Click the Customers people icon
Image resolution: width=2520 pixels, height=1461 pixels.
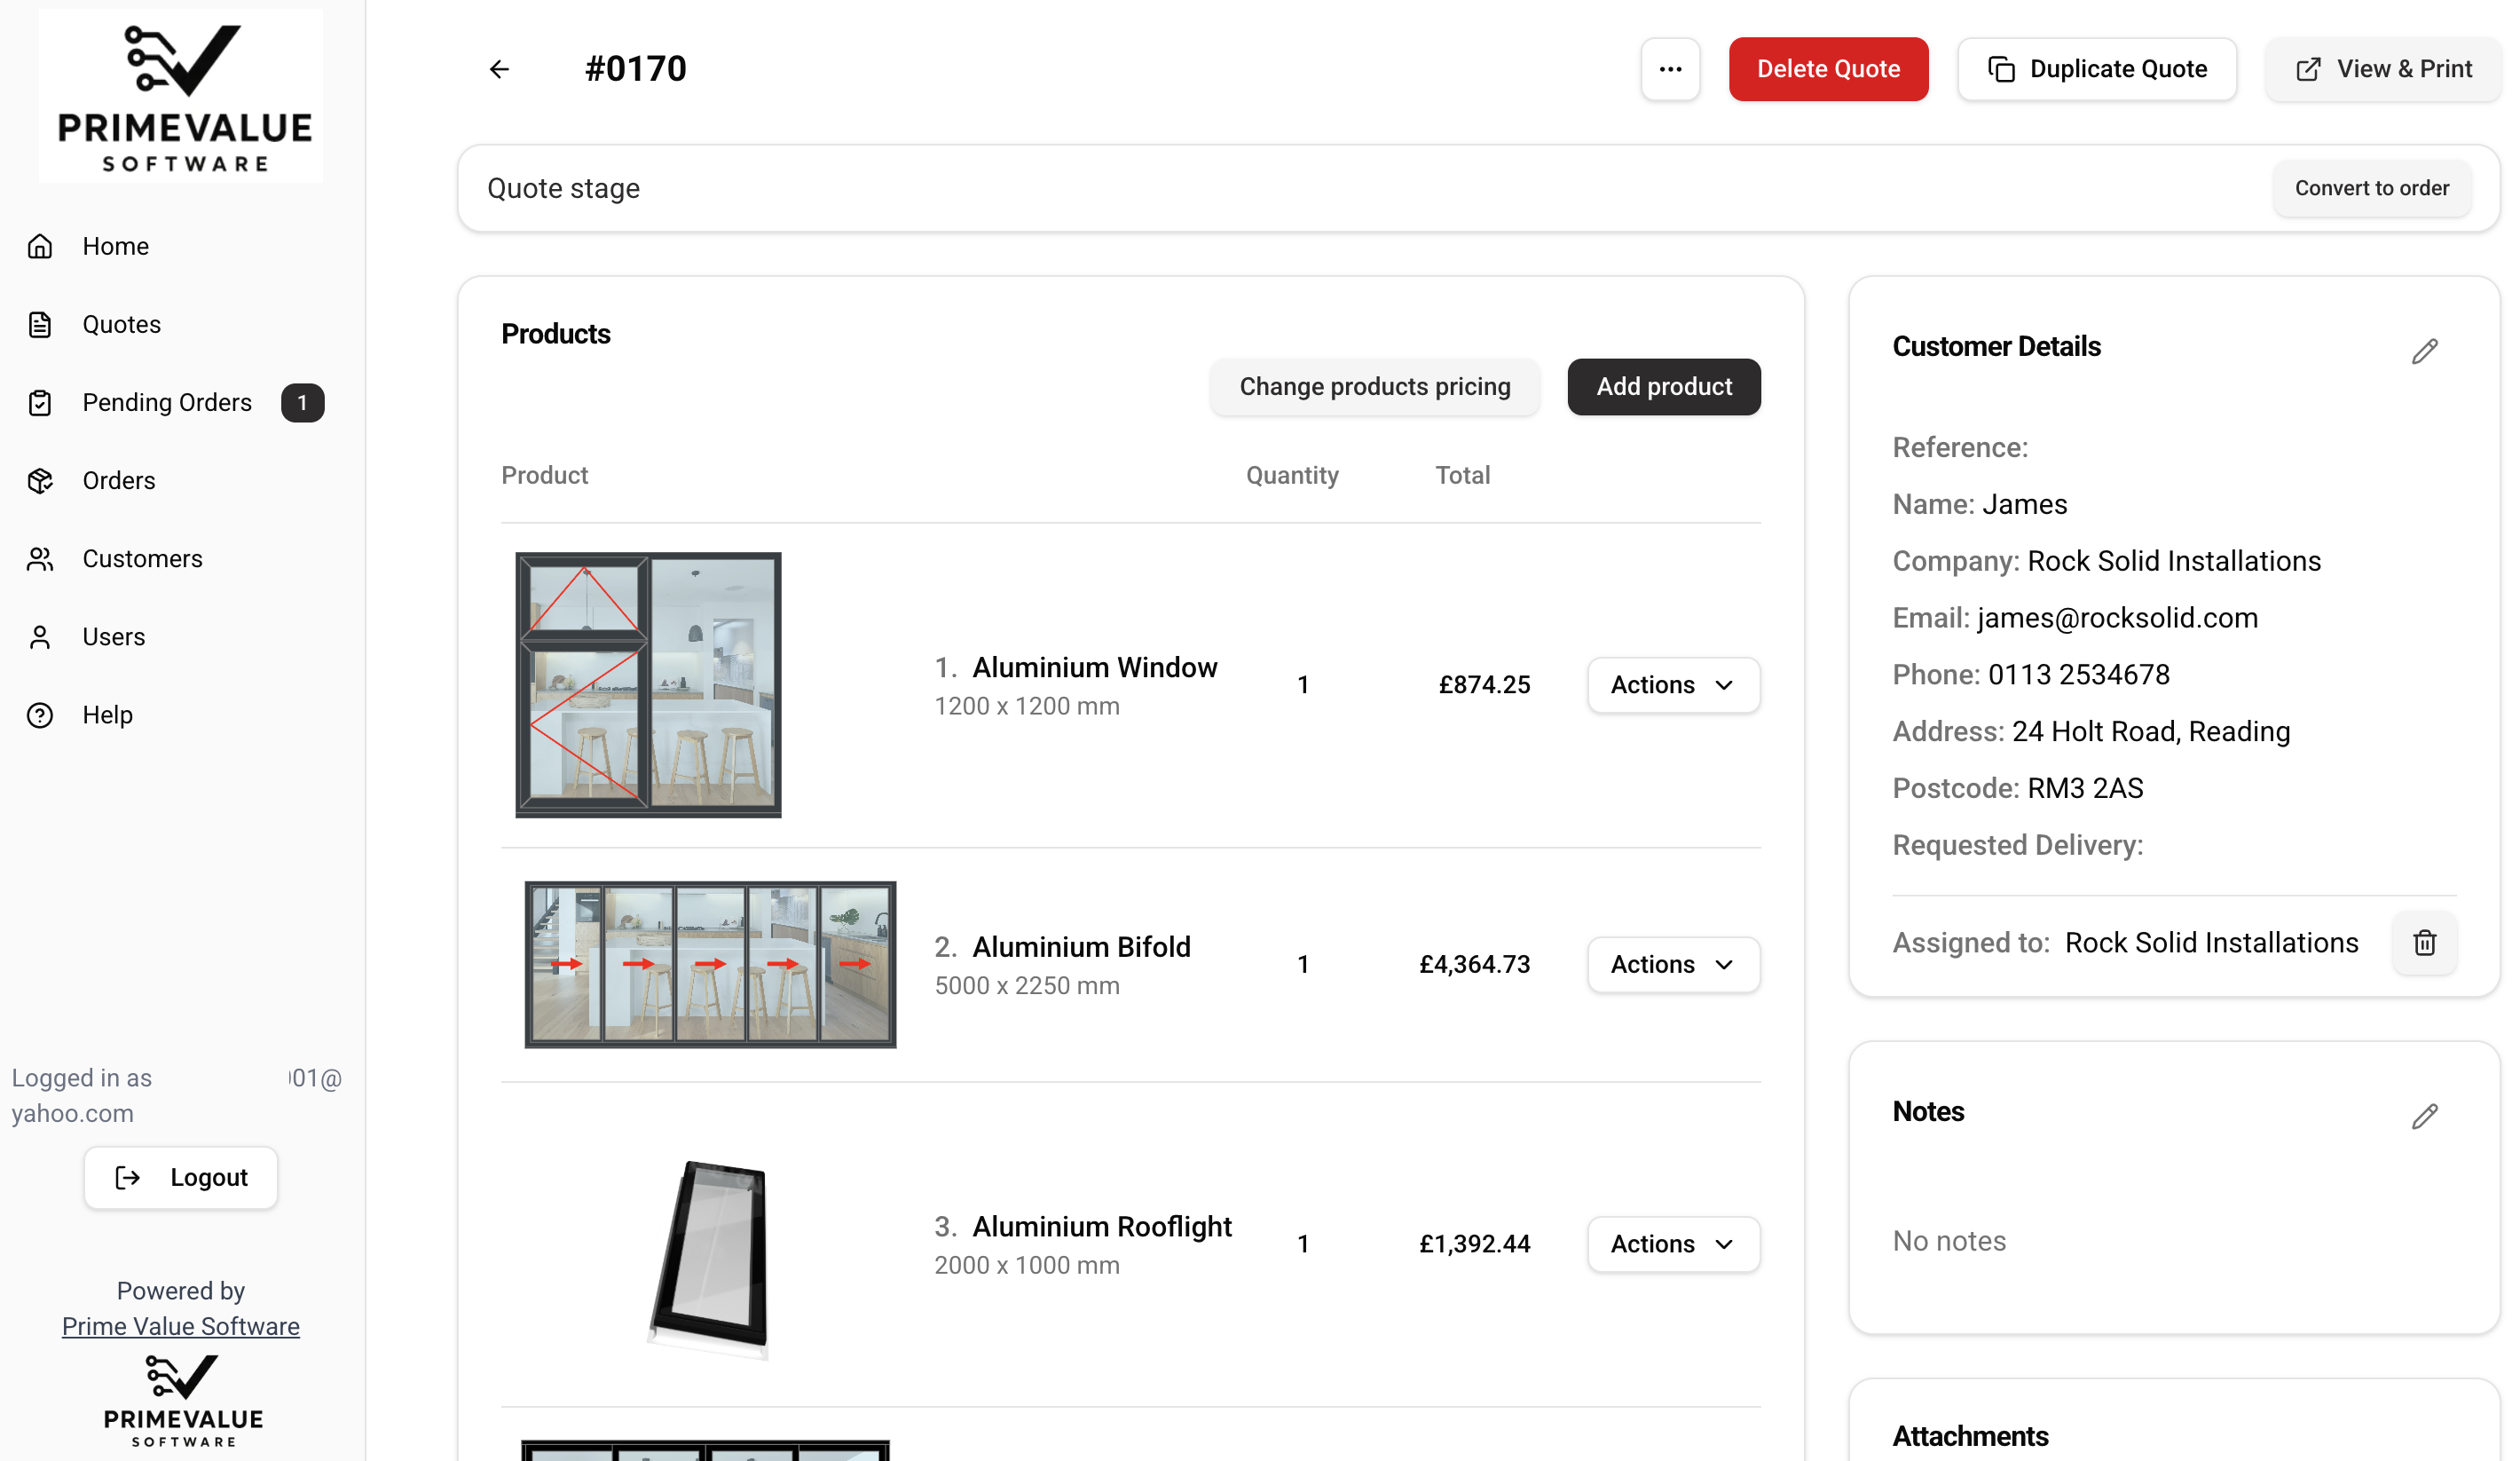click(40, 559)
